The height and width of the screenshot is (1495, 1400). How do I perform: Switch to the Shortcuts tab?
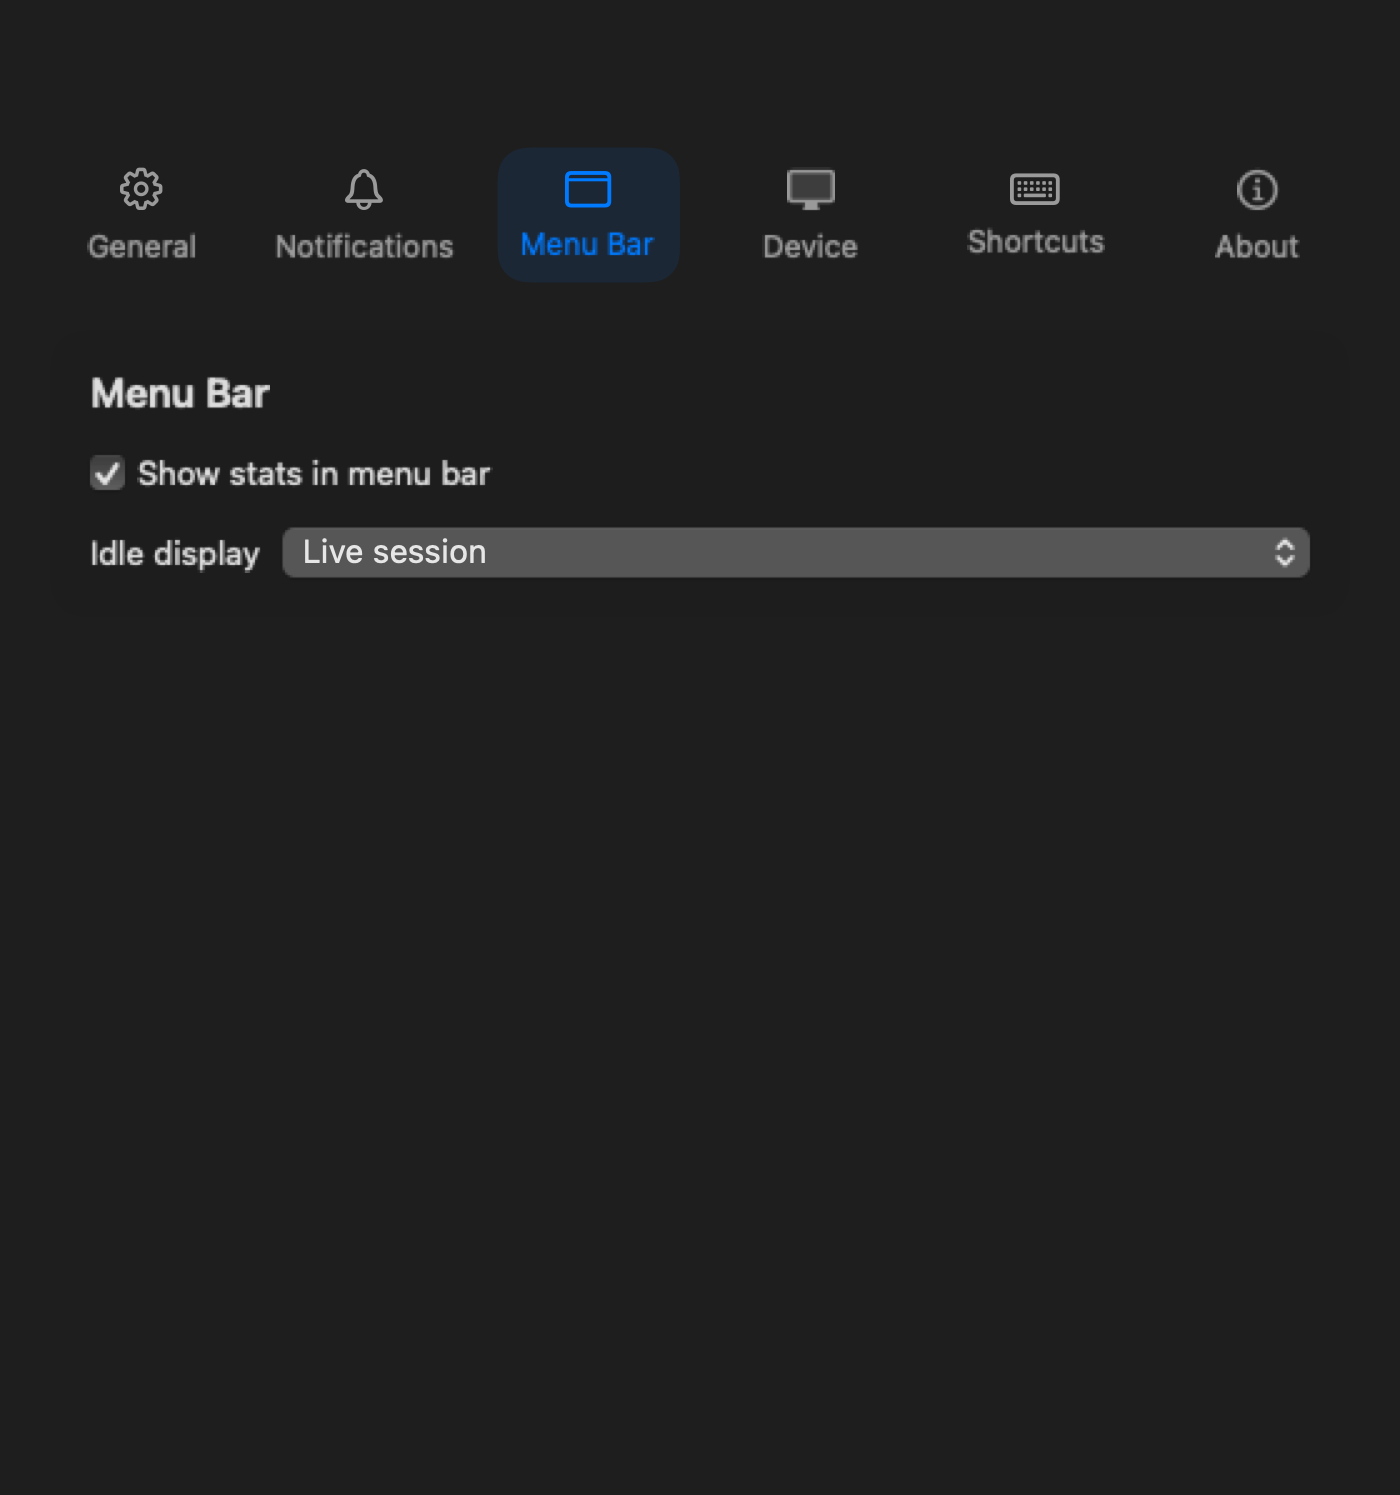pyautogui.click(x=1035, y=214)
